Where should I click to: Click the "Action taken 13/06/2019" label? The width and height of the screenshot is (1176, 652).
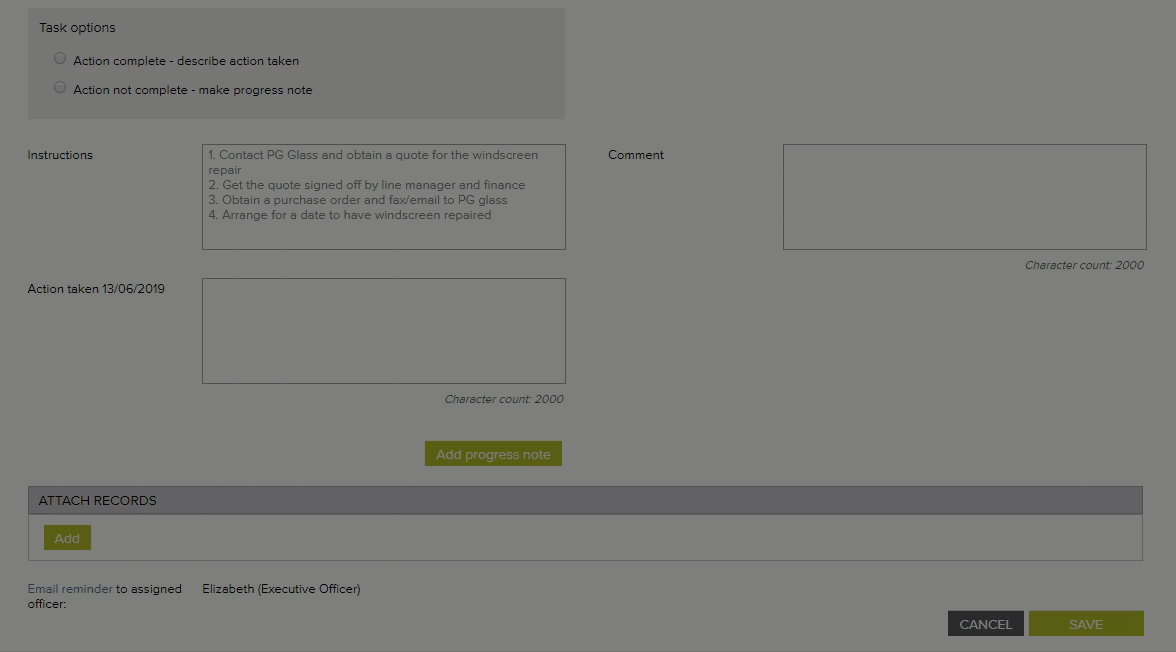tap(96, 289)
